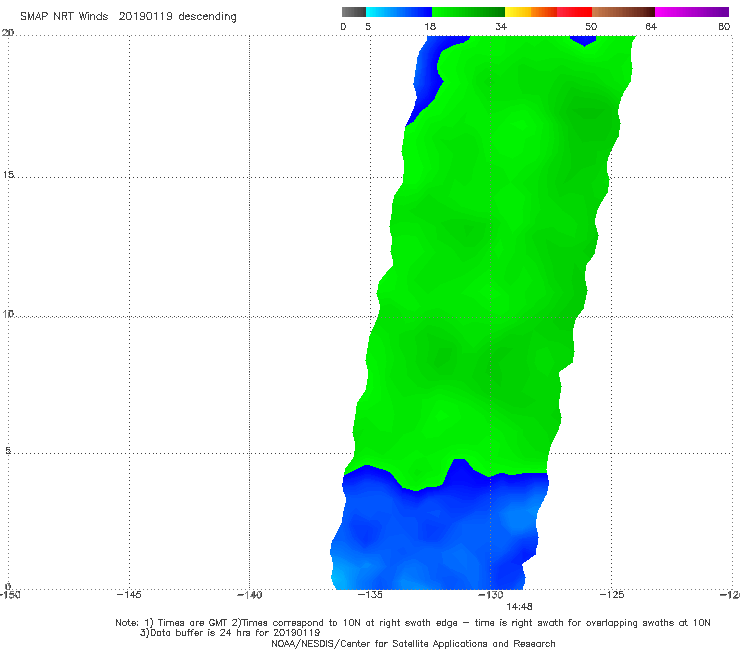
Task: Click the latitude axis label 10
Action: coord(8,313)
